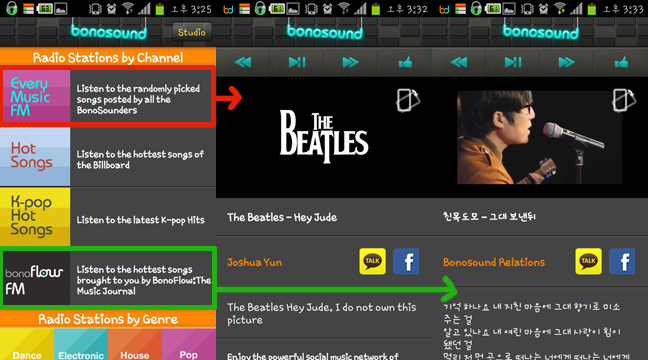The width and height of the screenshot is (648, 360).
Task: Click 'The Beatles – Hey Jude' title
Action: (282, 217)
